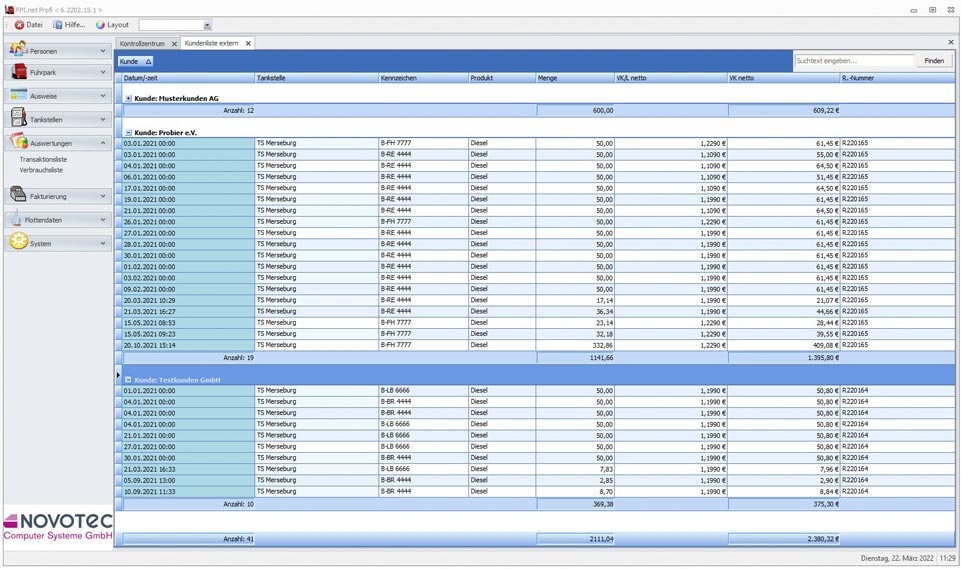Click the yellow System gear icon
962x569 pixels.
click(x=18, y=243)
